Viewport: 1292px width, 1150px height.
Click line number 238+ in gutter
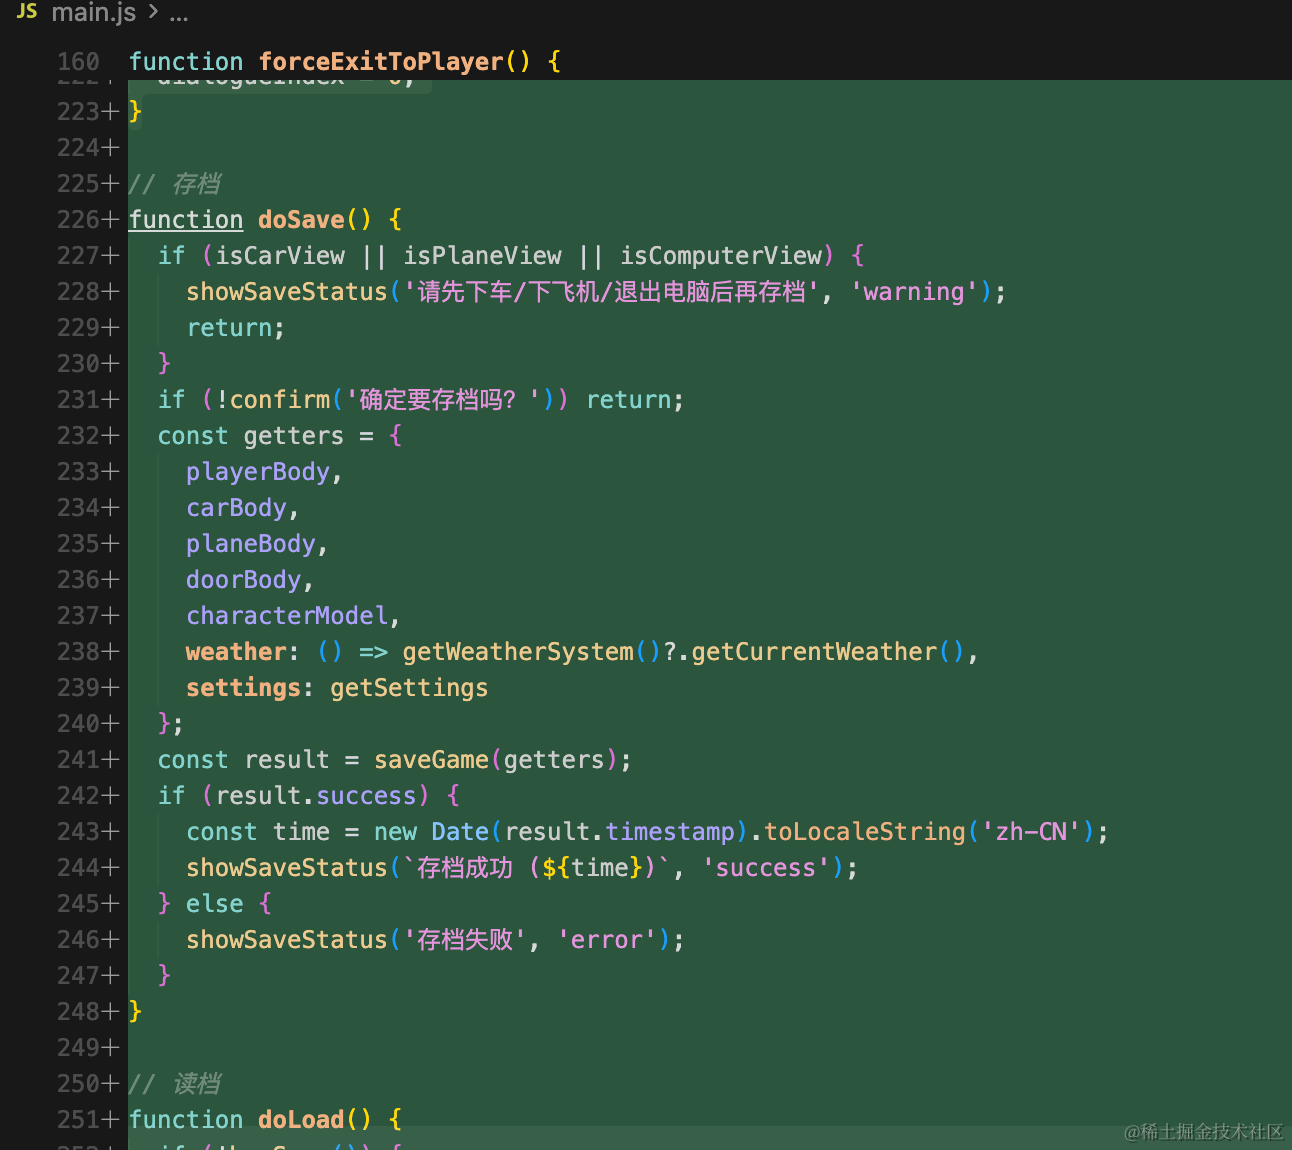(88, 651)
